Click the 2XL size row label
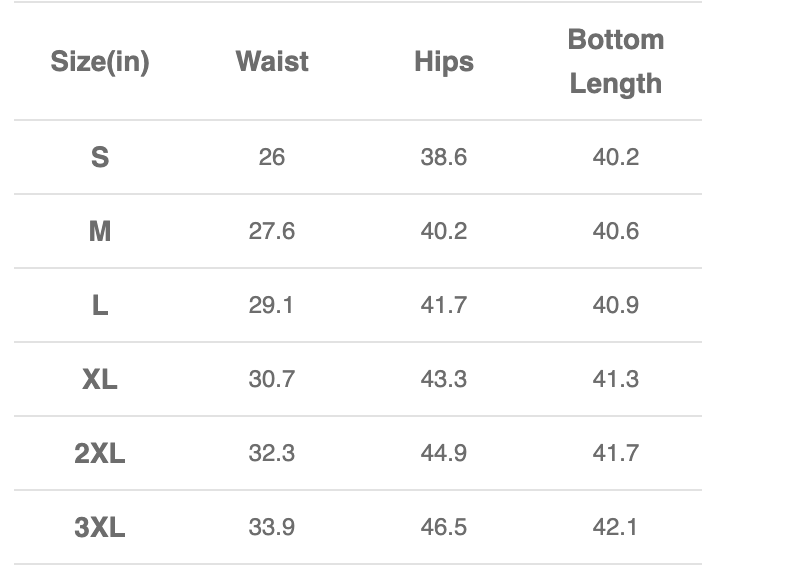The height and width of the screenshot is (568, 788). click(100, 453)
